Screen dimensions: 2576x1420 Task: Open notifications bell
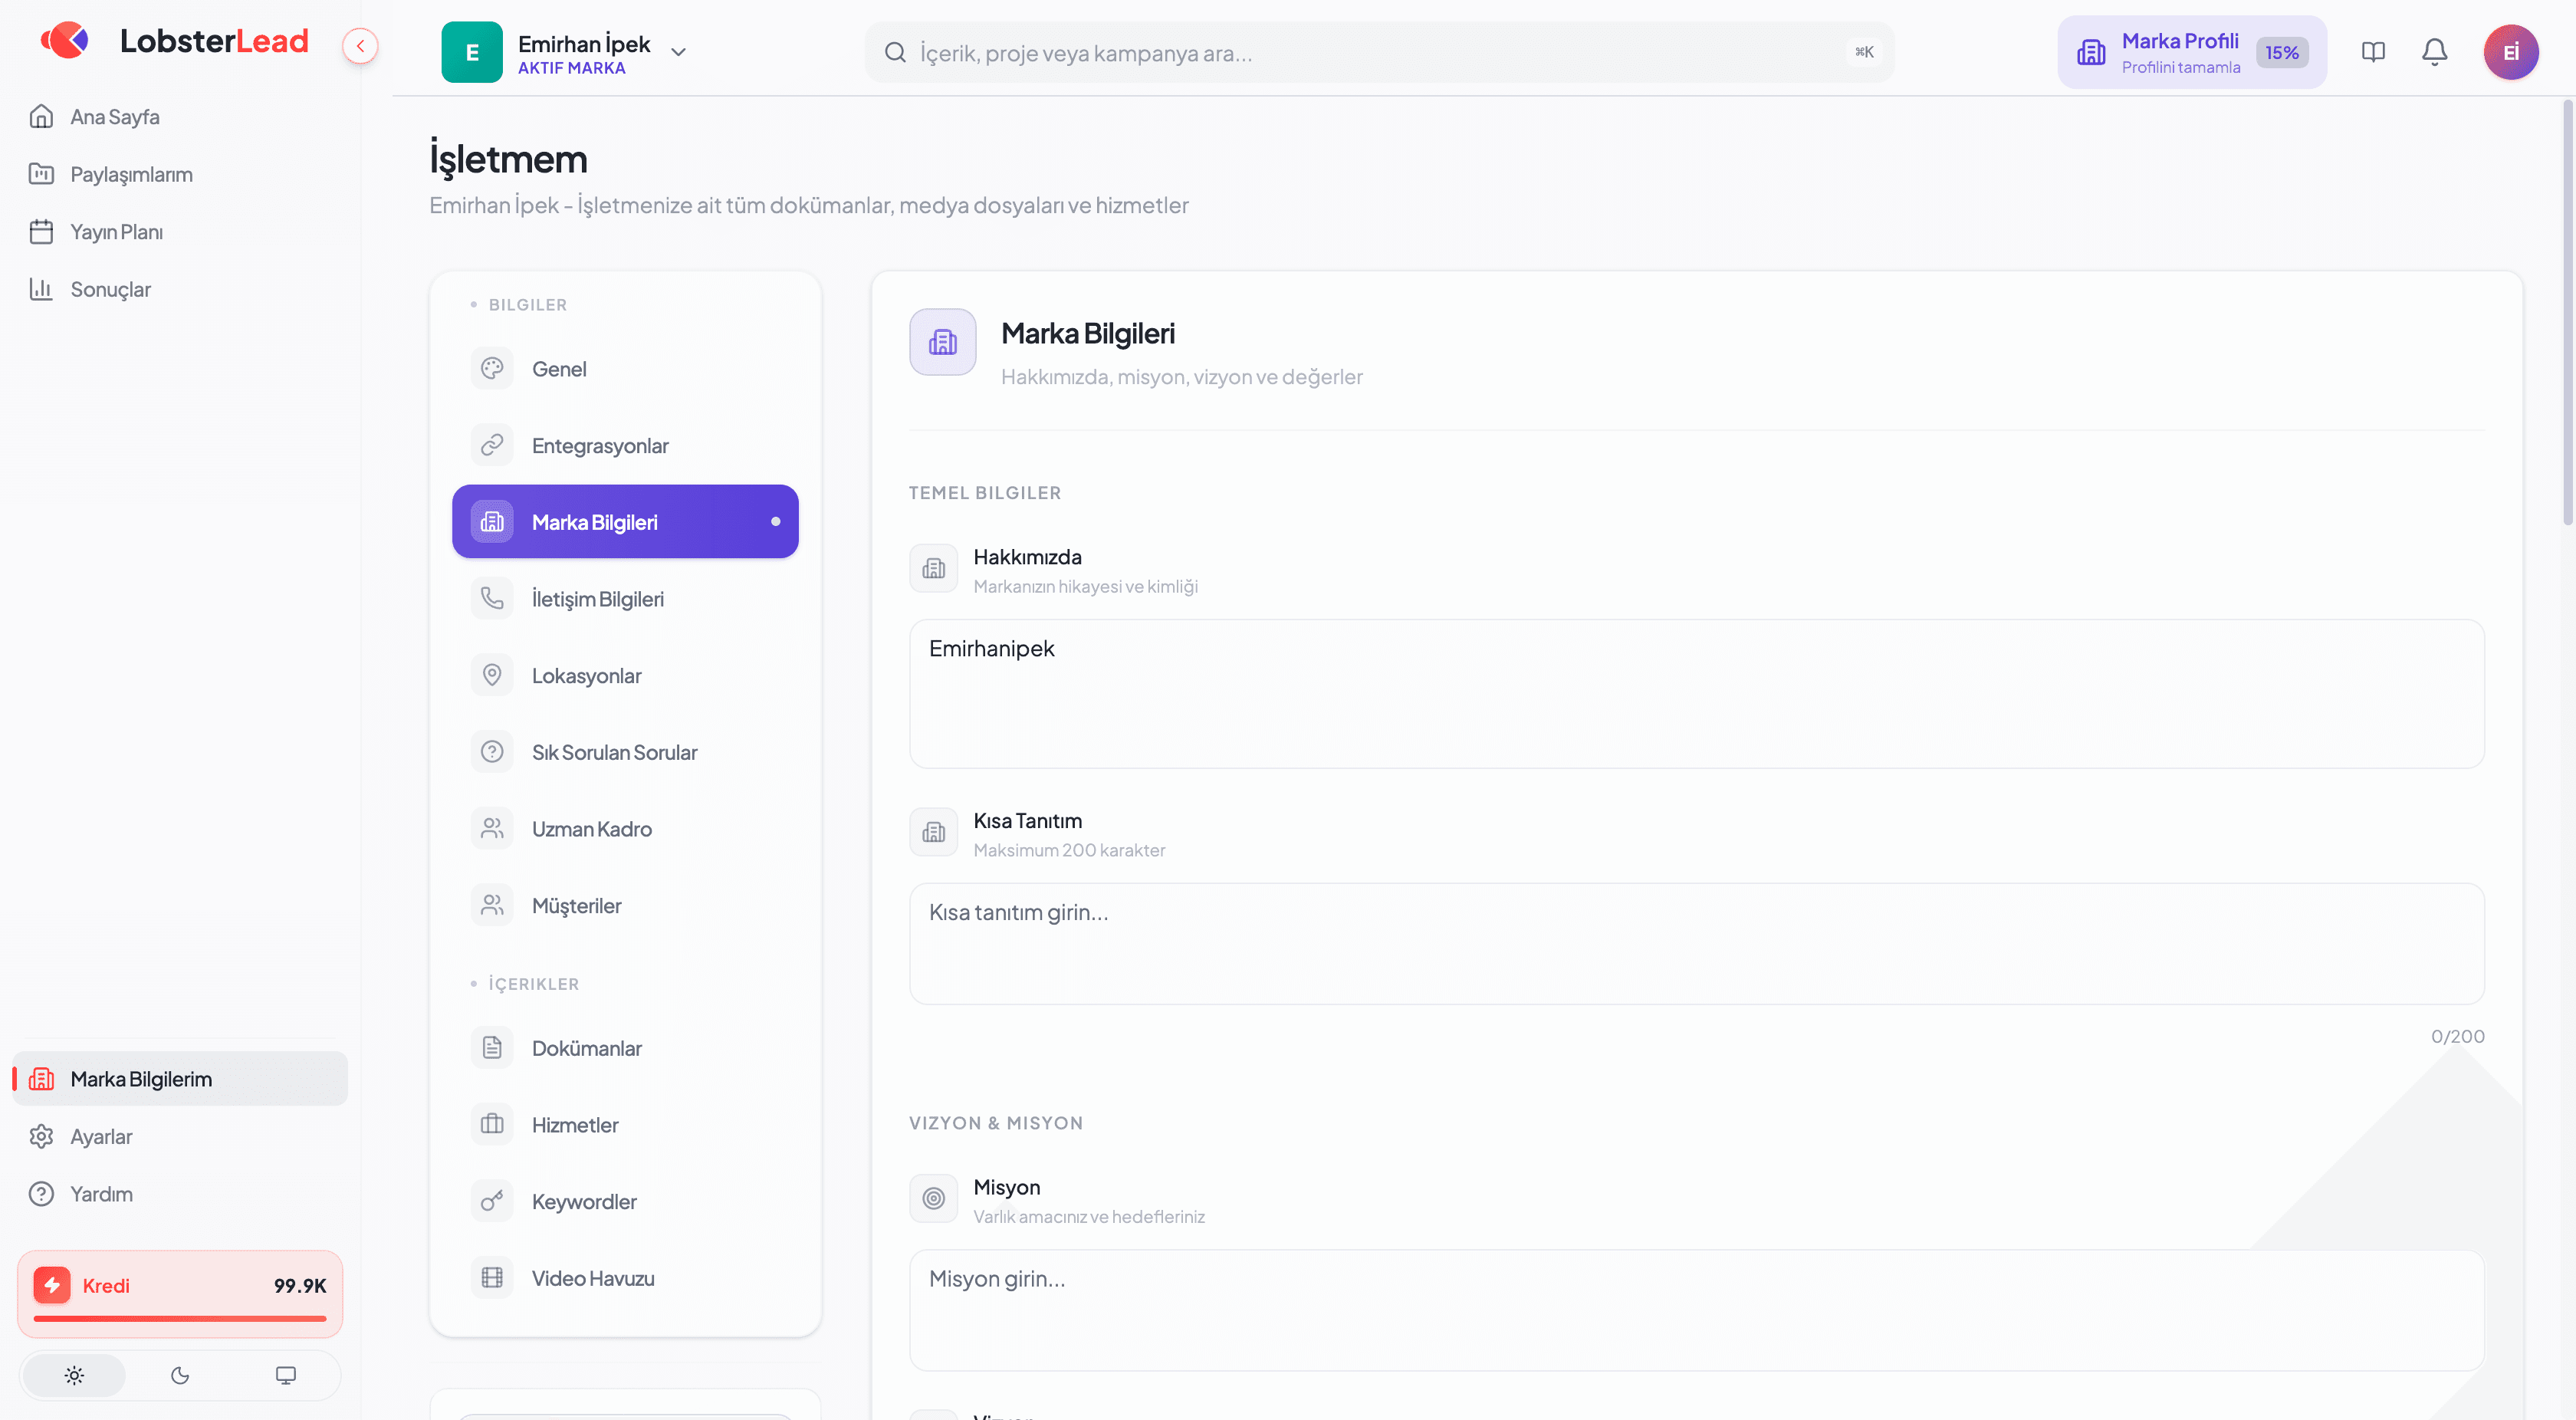pos(2435,52)
